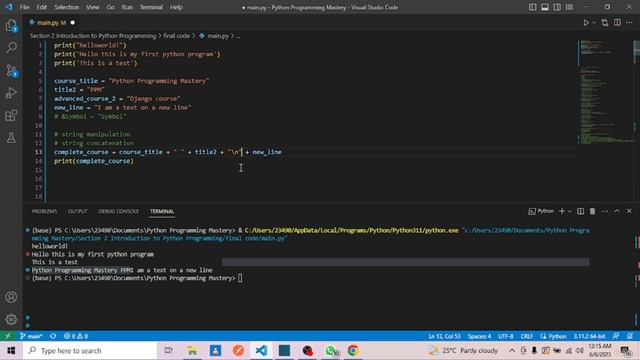
Task: Click the unsaved dot on main.py tab
Action: (73, 23)
